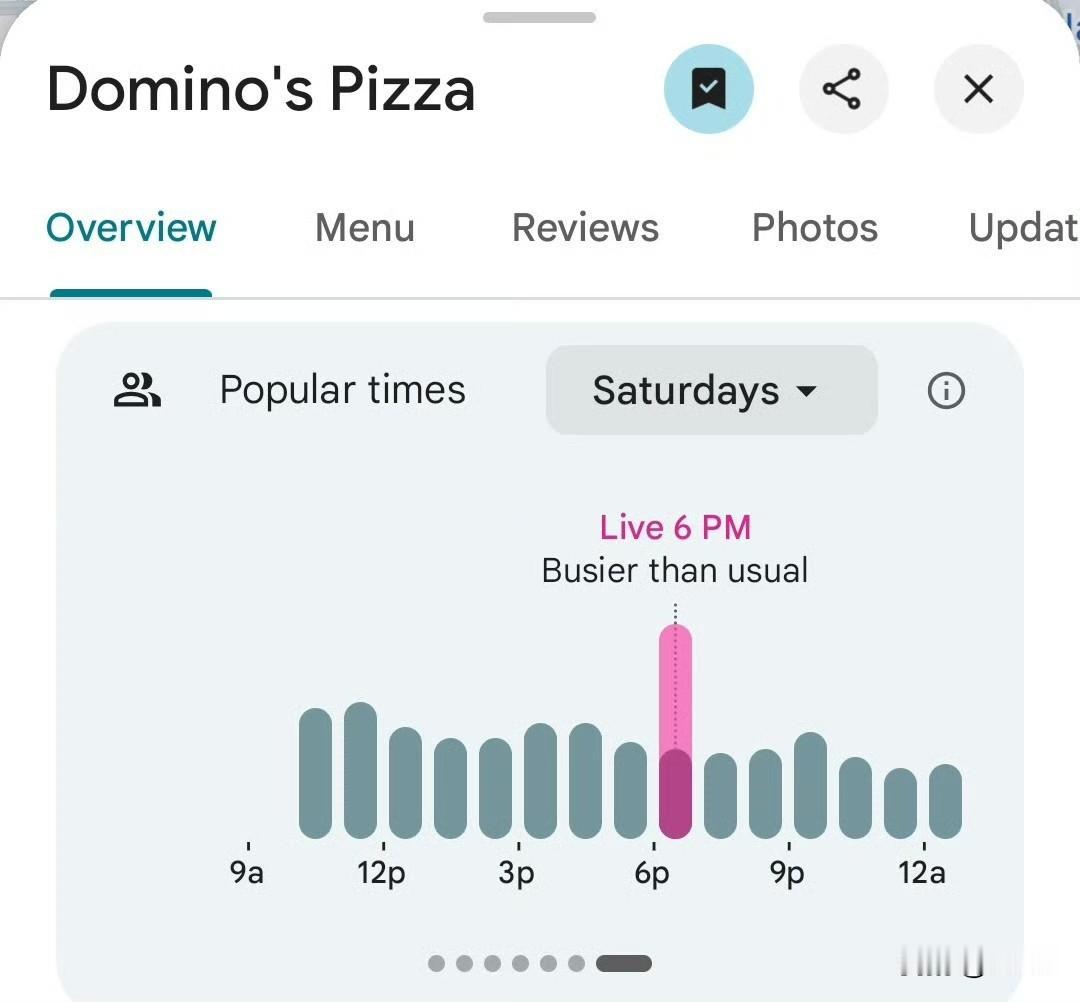Click the Live 6 PM label
Screen dimensions: 1080x1002
click(x=675, y=528)
